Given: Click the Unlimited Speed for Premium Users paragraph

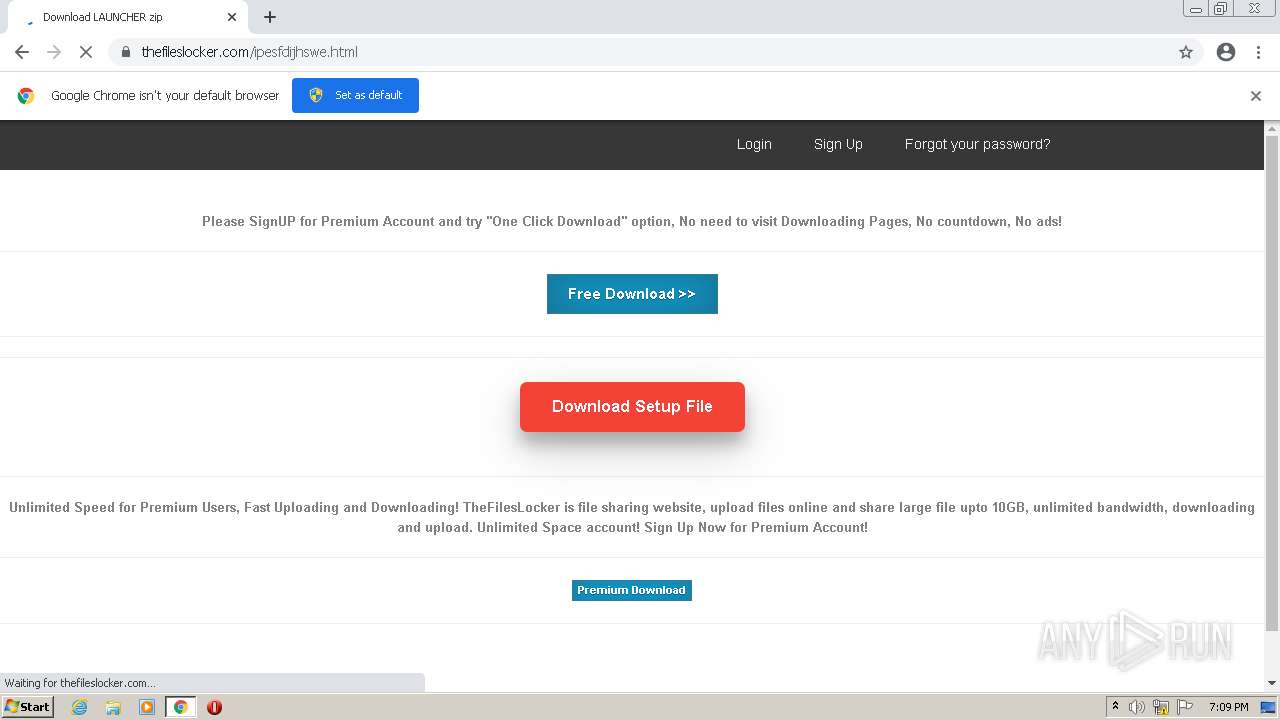Looking at the screenshot, I should 632,517.
